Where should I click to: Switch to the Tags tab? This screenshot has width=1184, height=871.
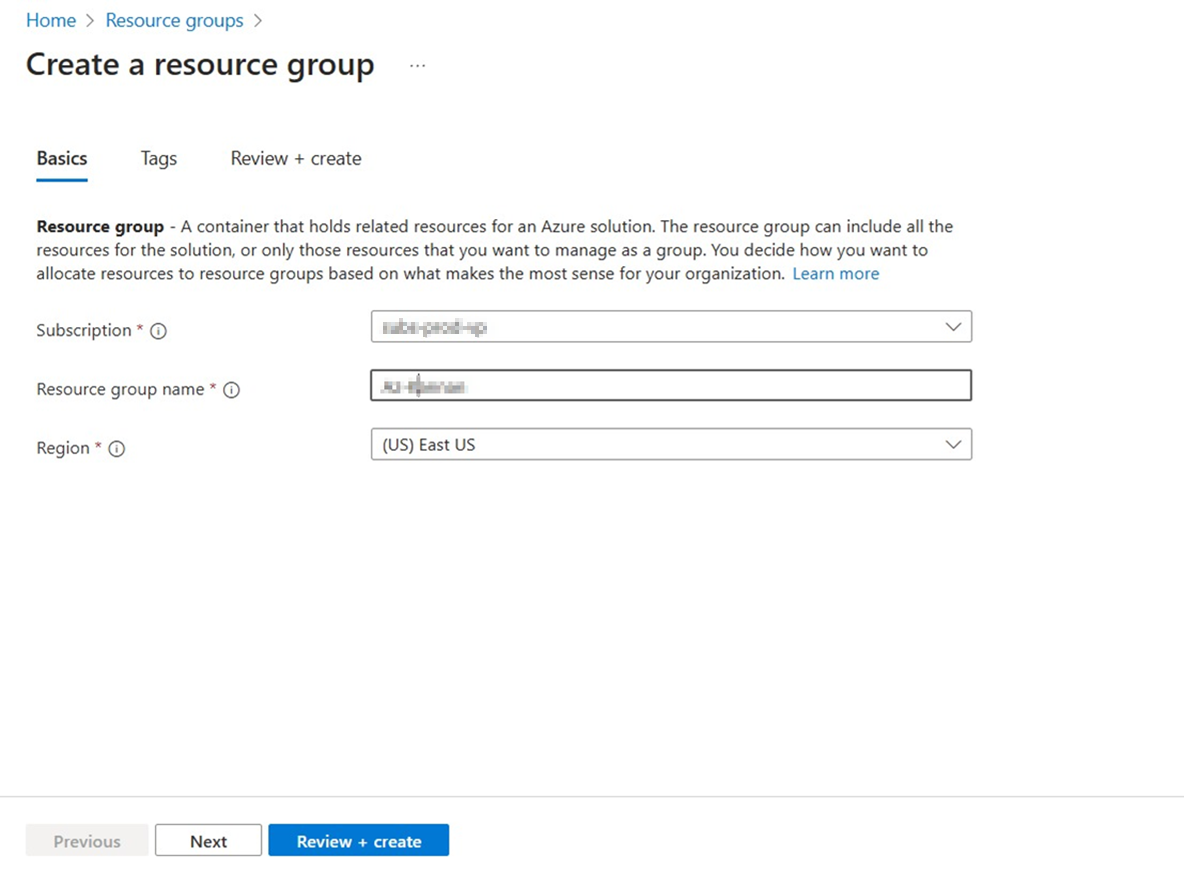point(159,159)
